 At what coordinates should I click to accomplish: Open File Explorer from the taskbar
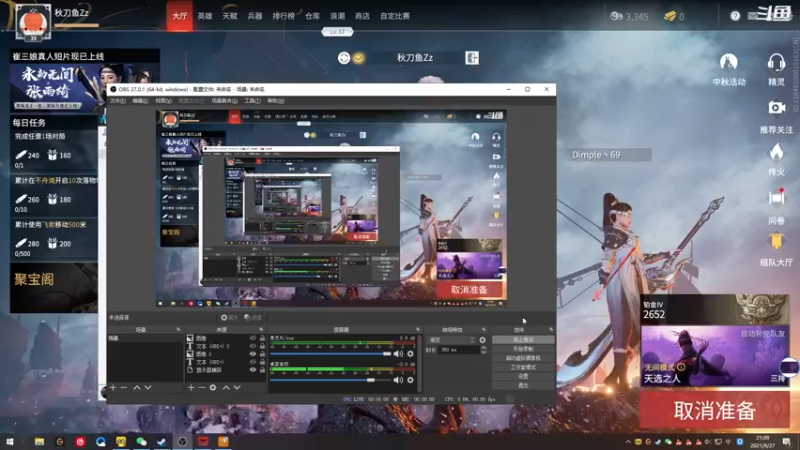(x=39, y=441)
